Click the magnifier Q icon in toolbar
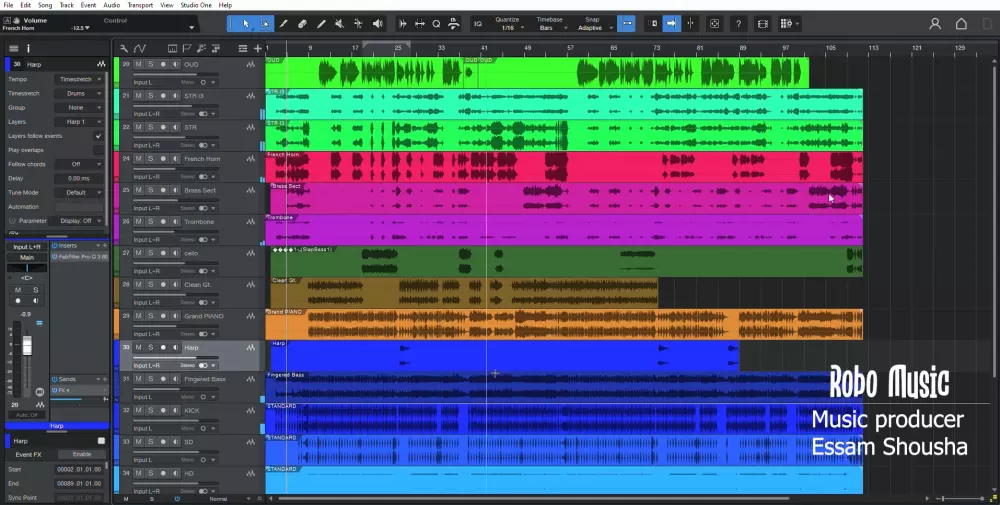The width and height of the screenshot is (1000, 505). click(x=436, y=24)
